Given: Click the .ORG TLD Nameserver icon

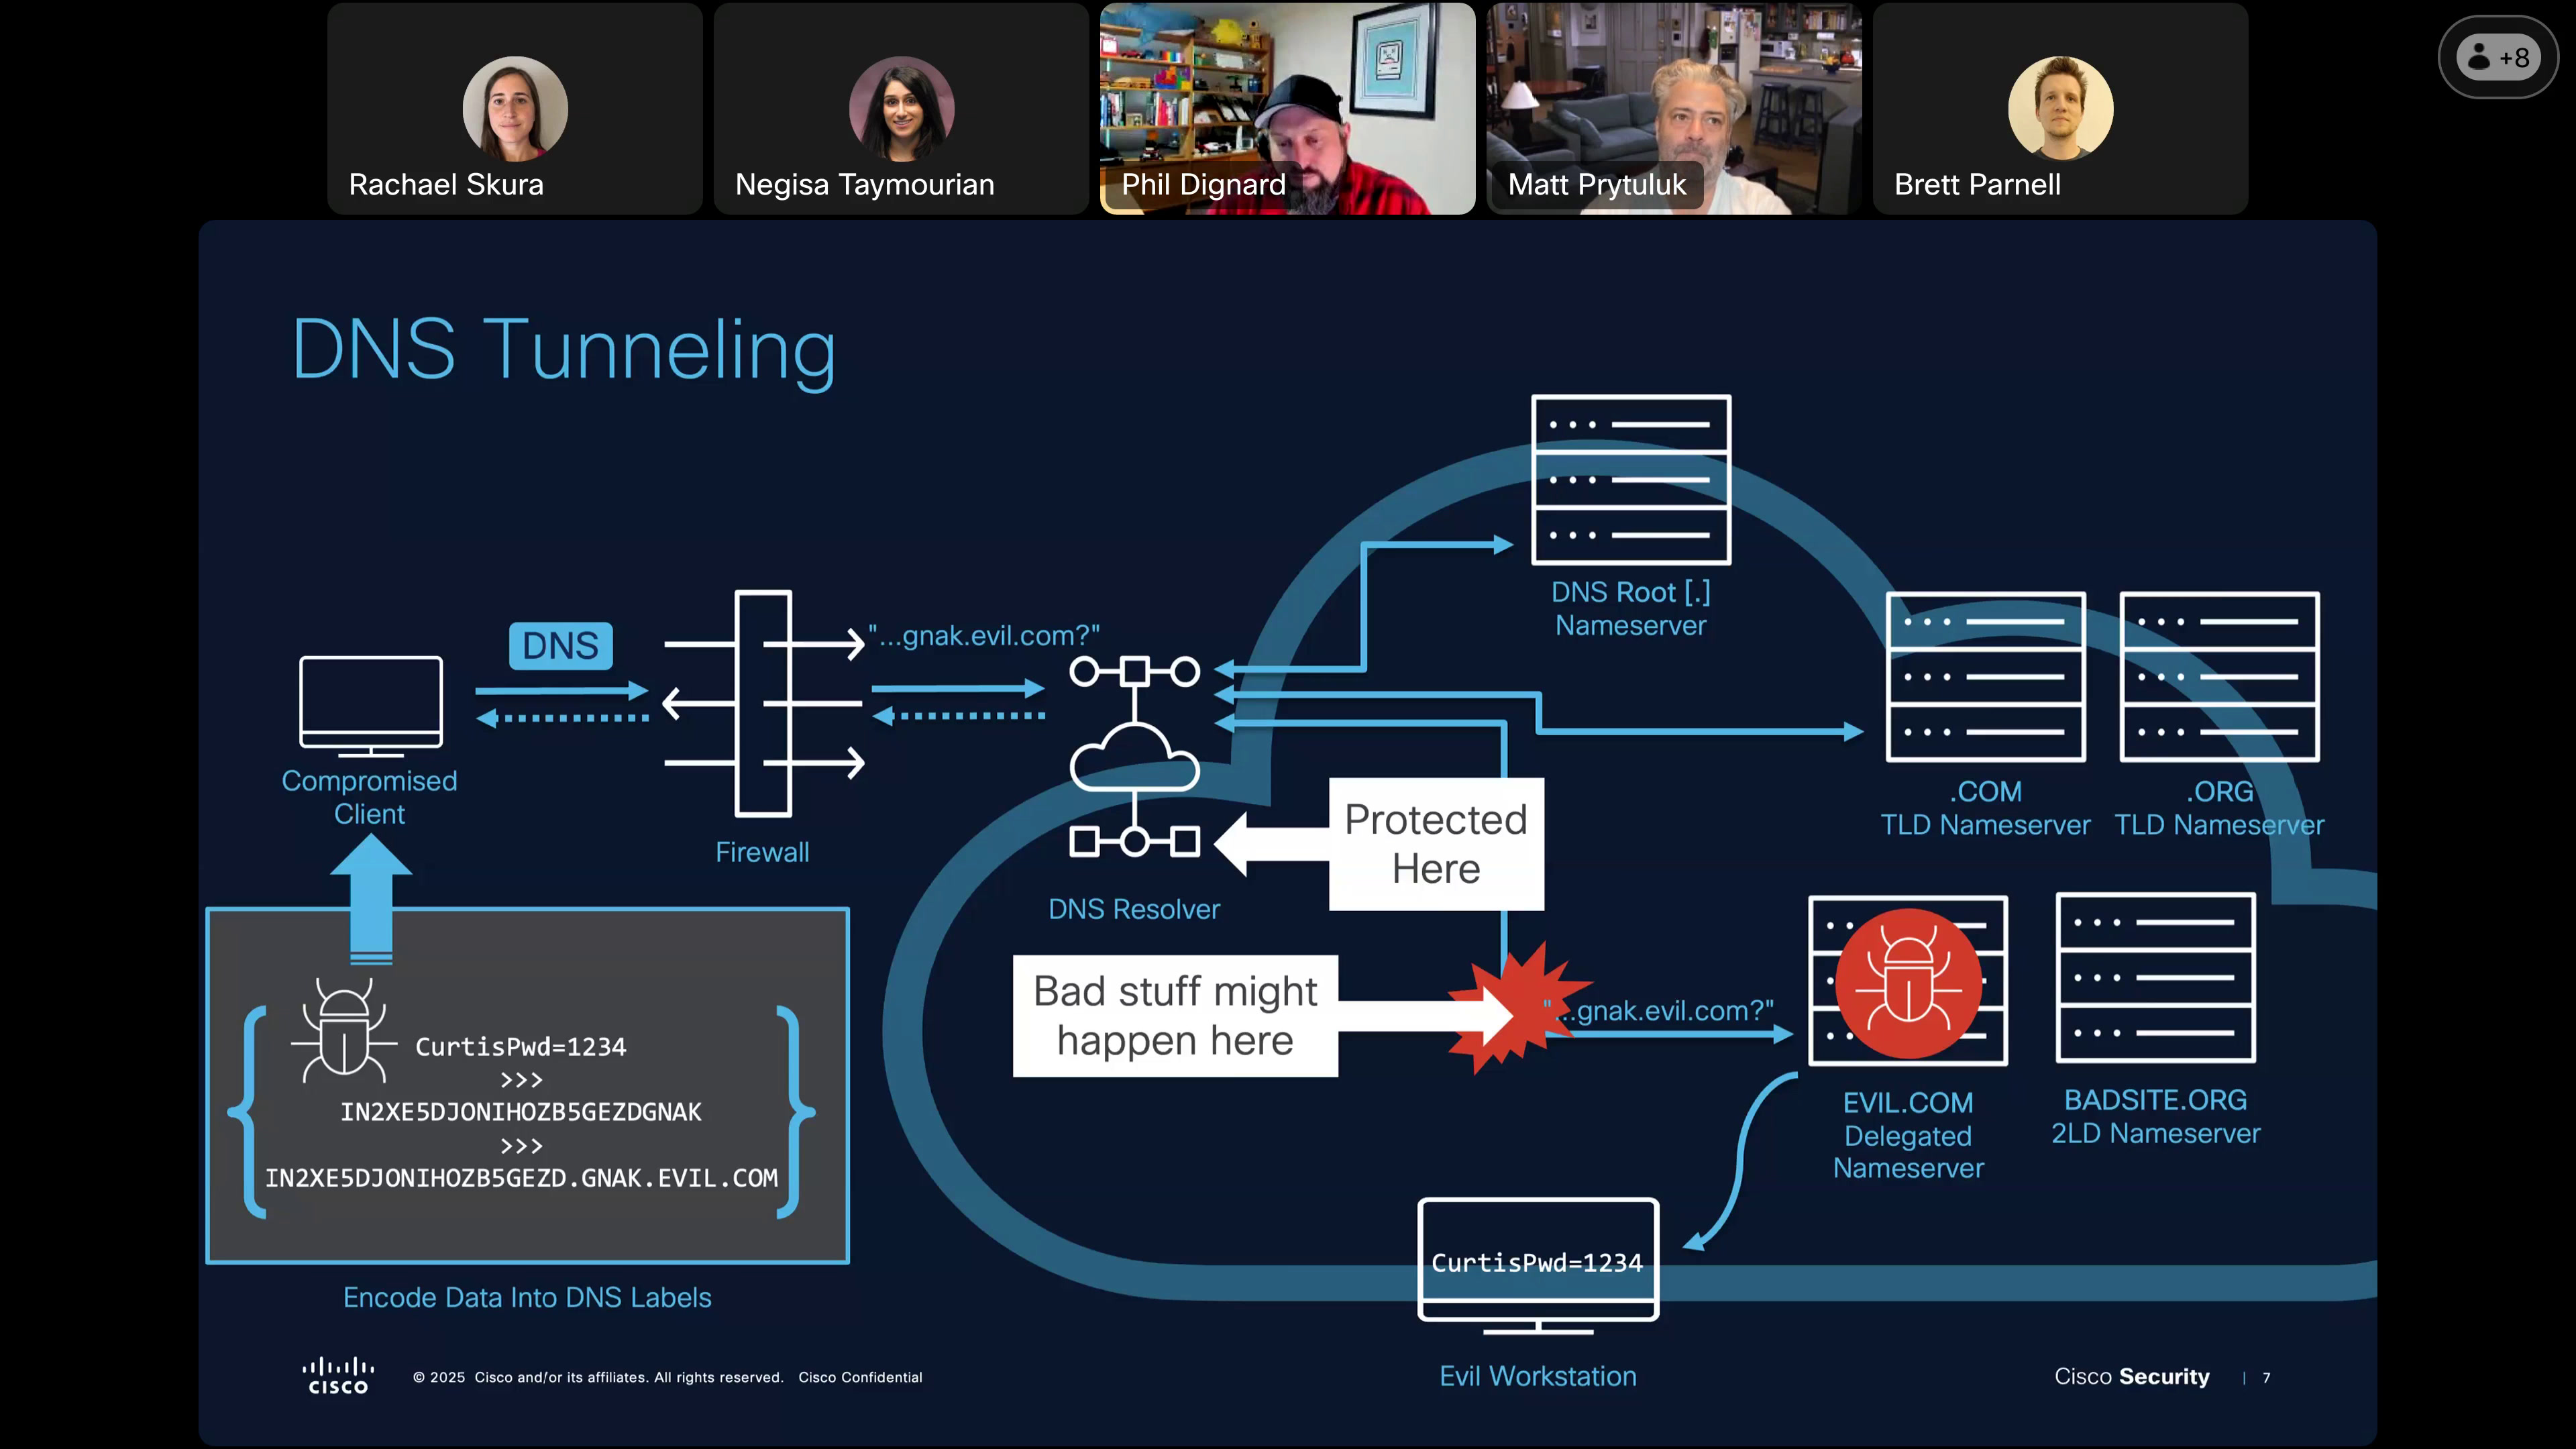Looking at the screenshot, I should (2219, 677).
